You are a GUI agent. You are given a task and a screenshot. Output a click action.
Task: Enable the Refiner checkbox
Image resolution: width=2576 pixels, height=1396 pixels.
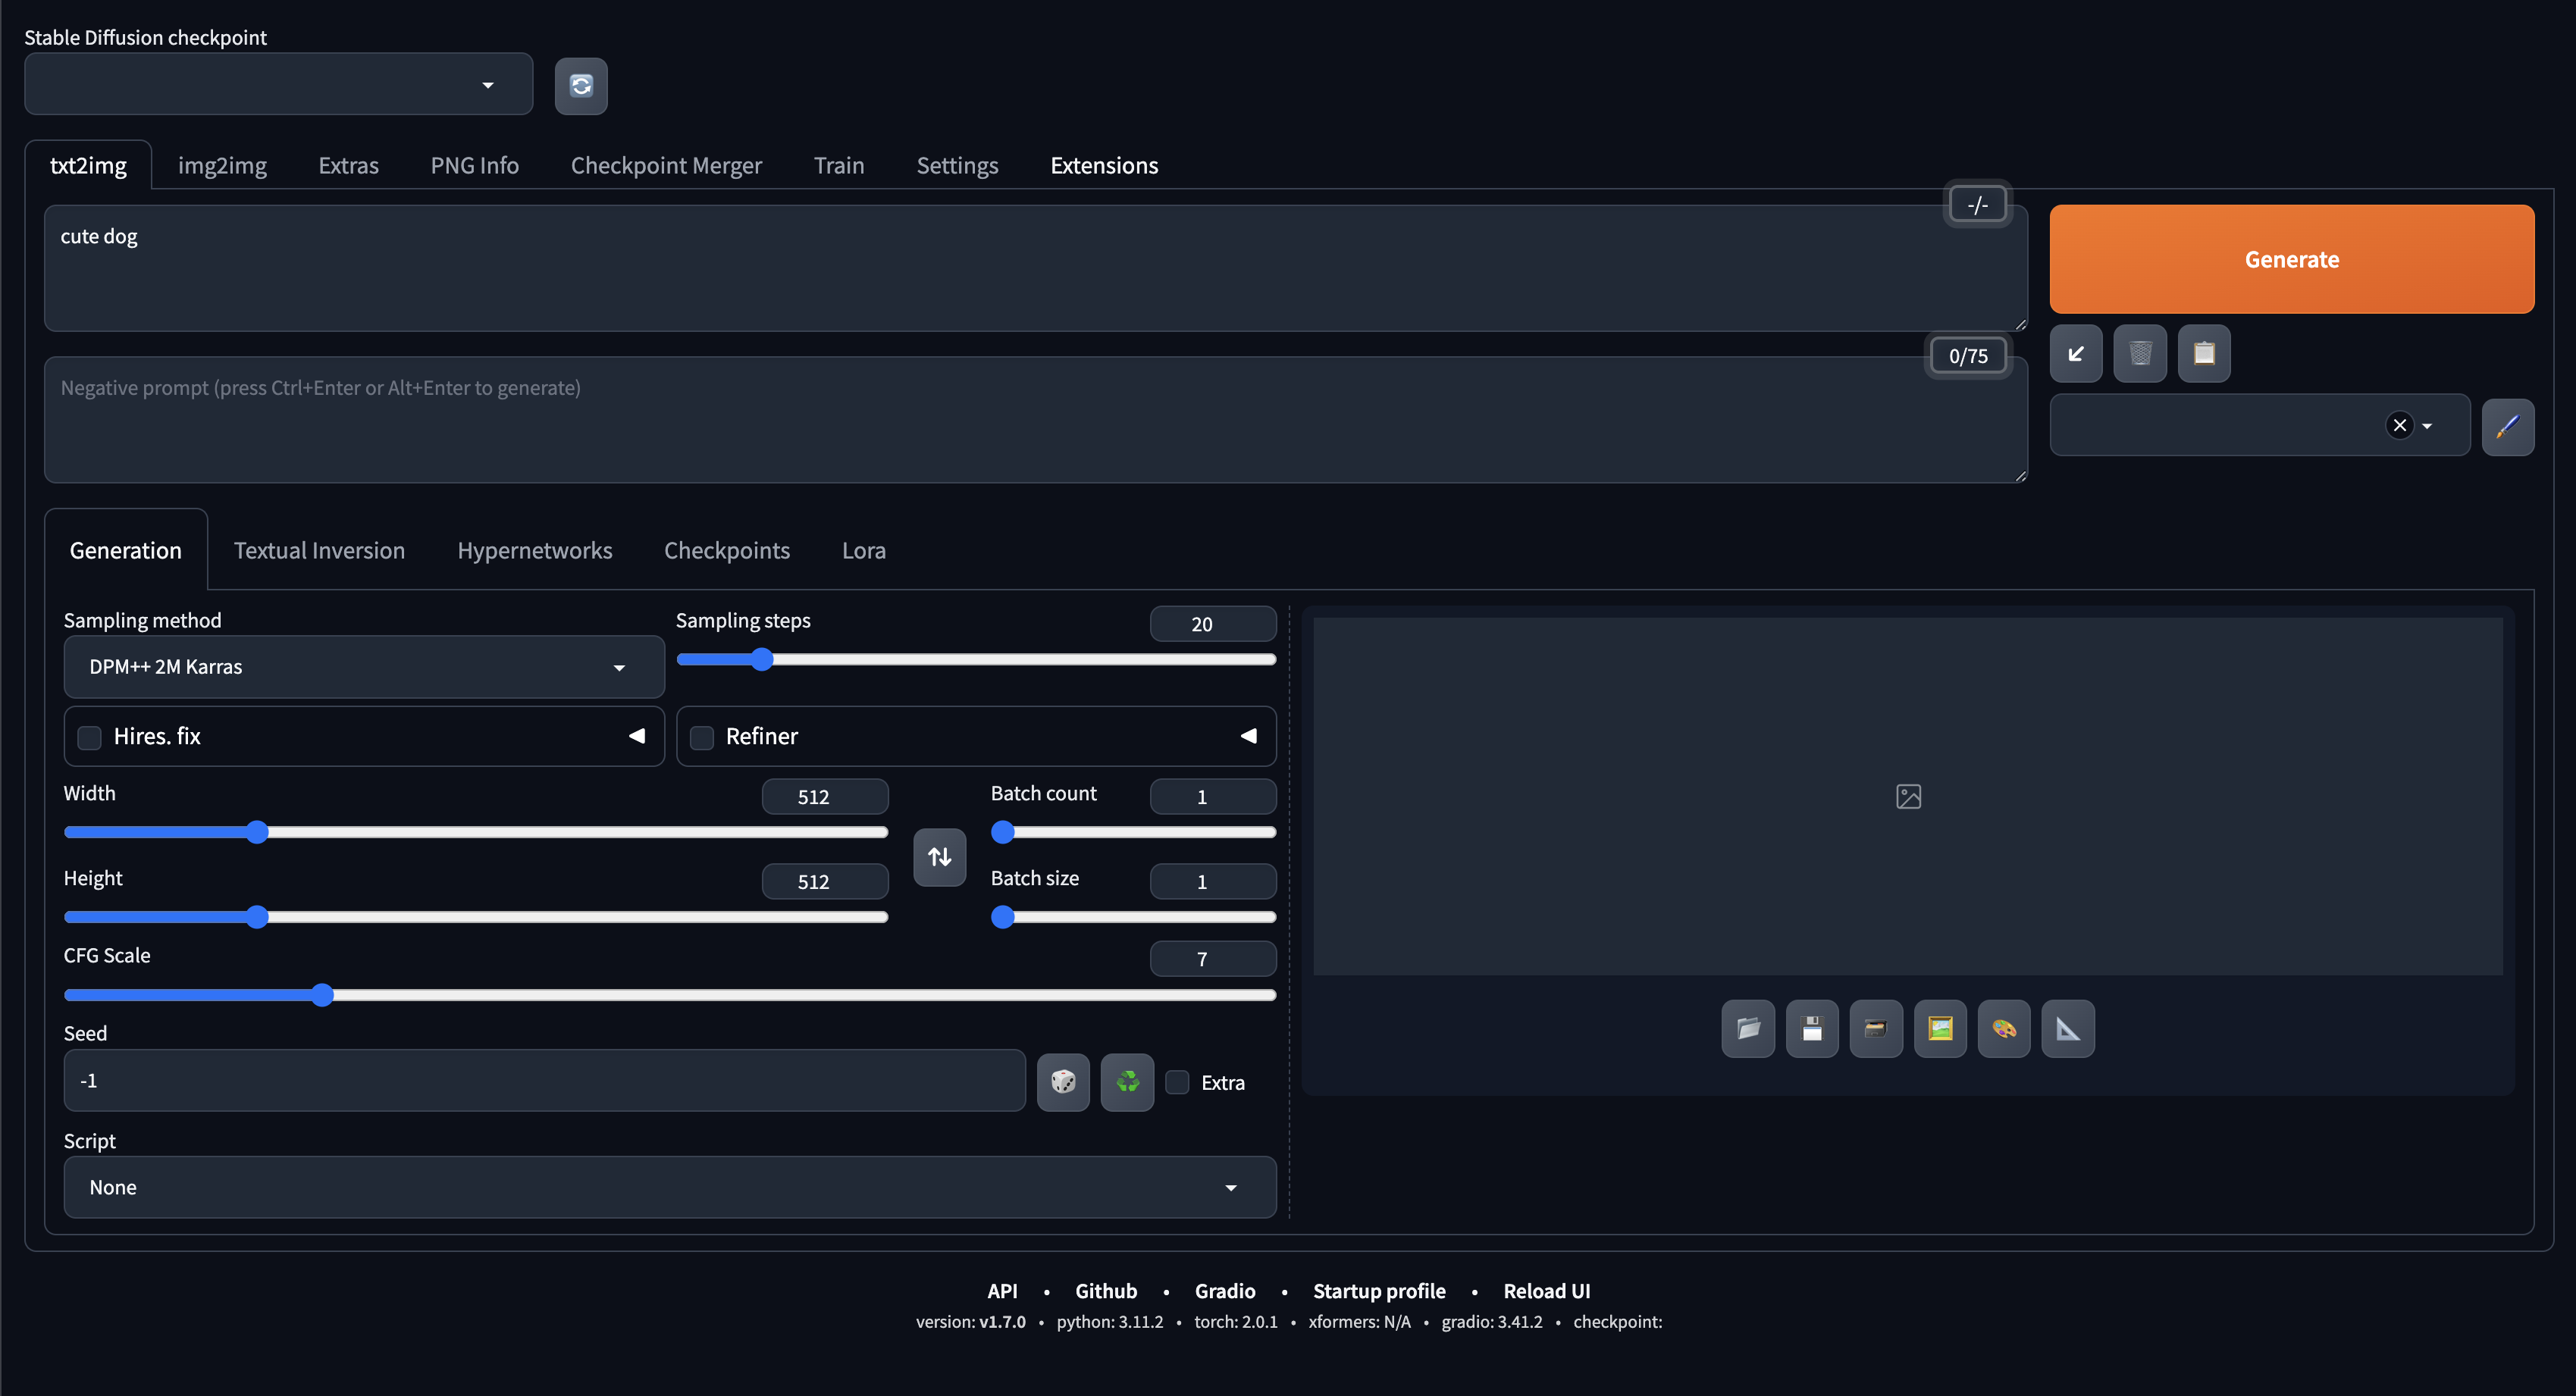pyautogui.click(x=702, y=737)
